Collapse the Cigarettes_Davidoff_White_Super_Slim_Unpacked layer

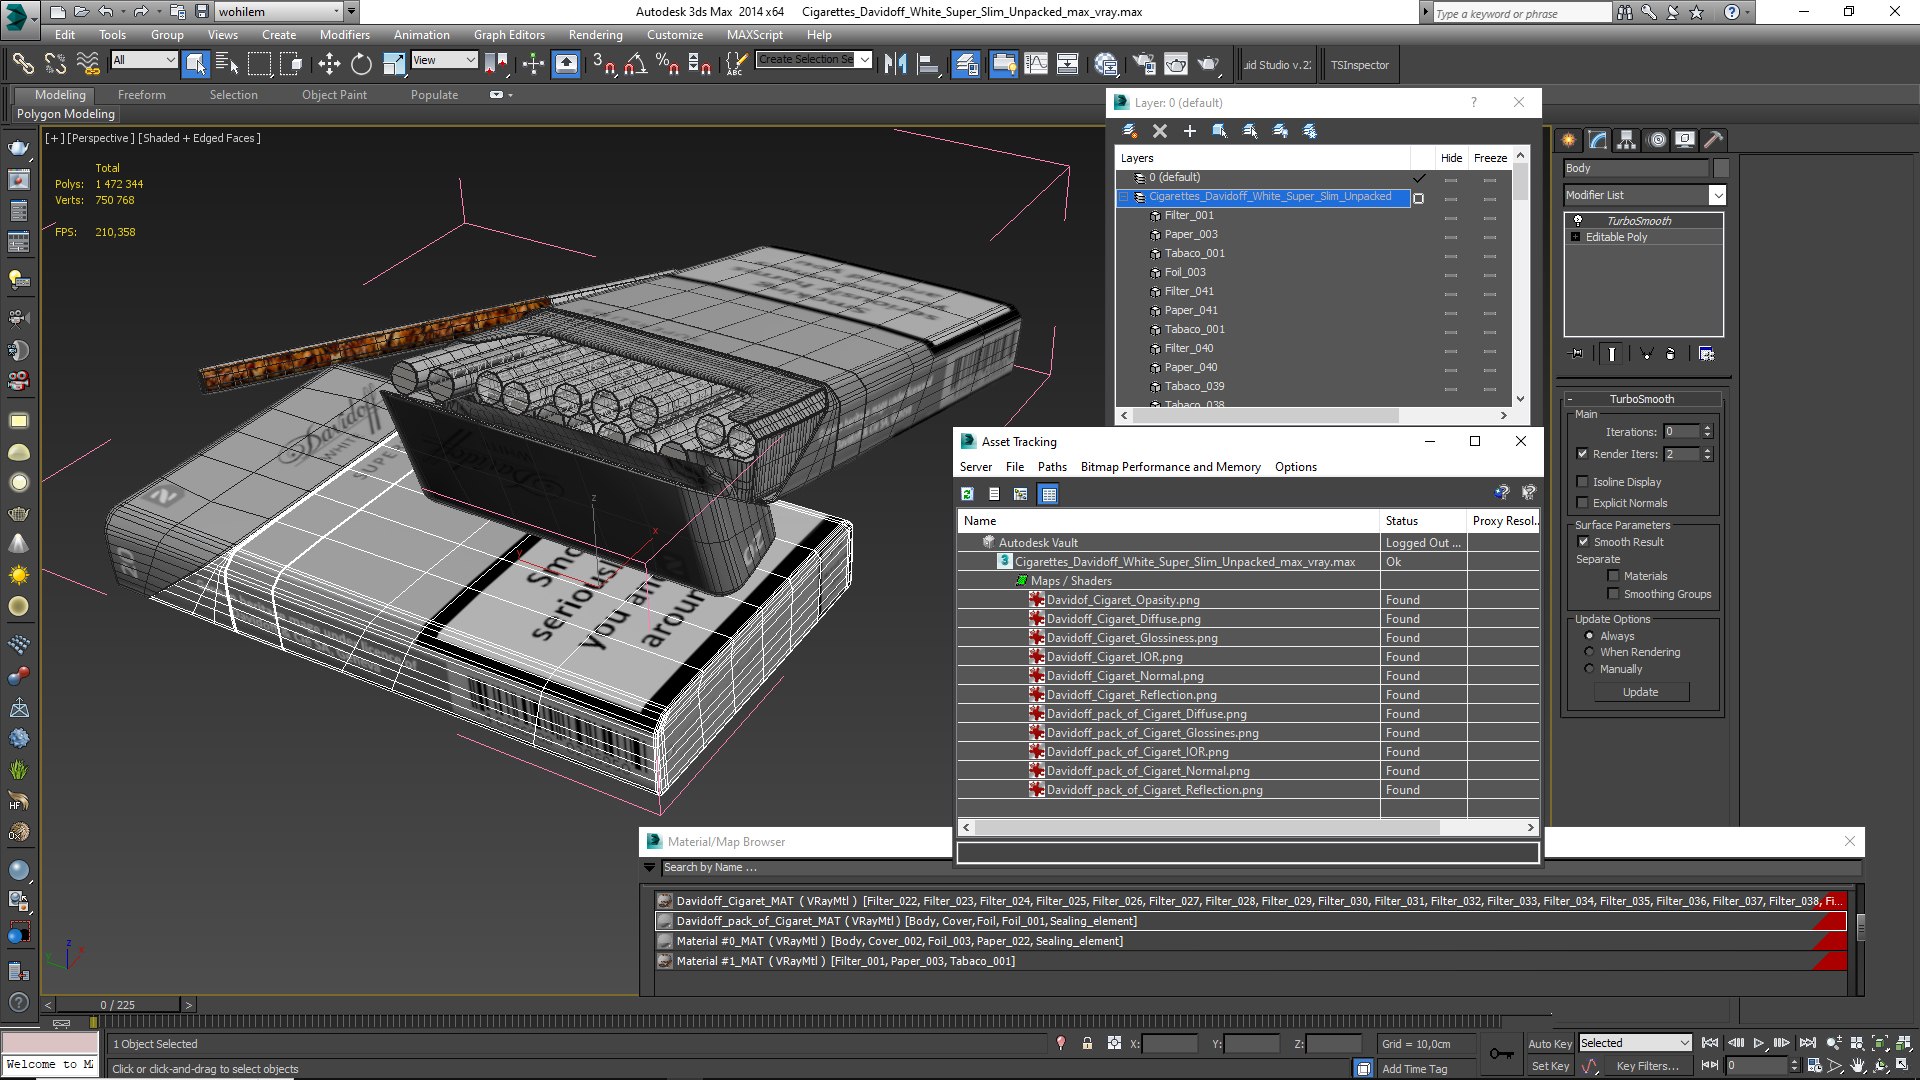point(1123,197)
